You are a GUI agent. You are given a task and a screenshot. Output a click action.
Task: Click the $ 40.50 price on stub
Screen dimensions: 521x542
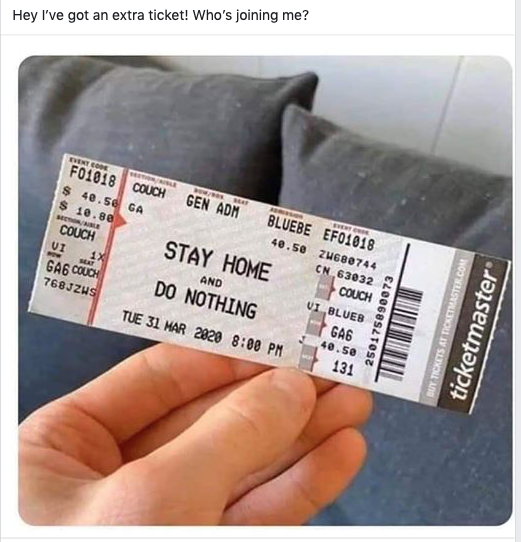point(91,197)
